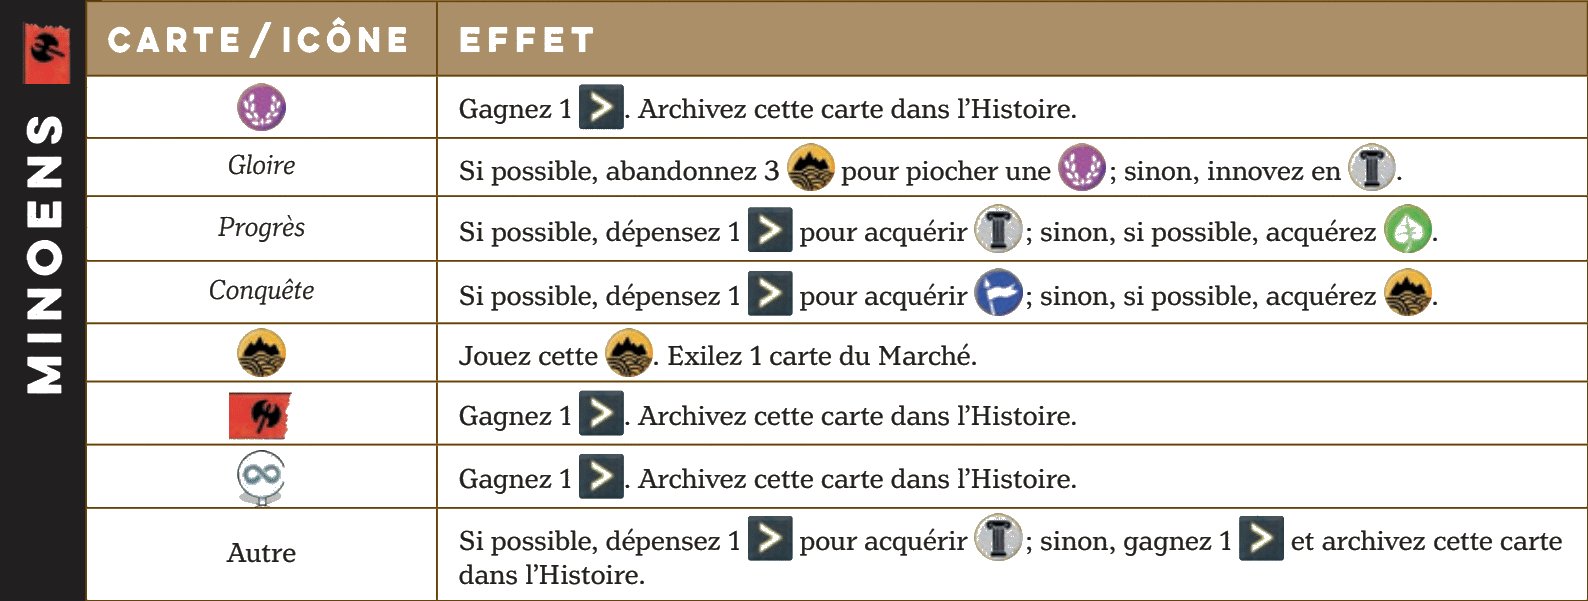Select the Autre row label
Image resolution: width=1588 pixels, height=601 pixels.
pyautogui.click(x=261, y=553)
